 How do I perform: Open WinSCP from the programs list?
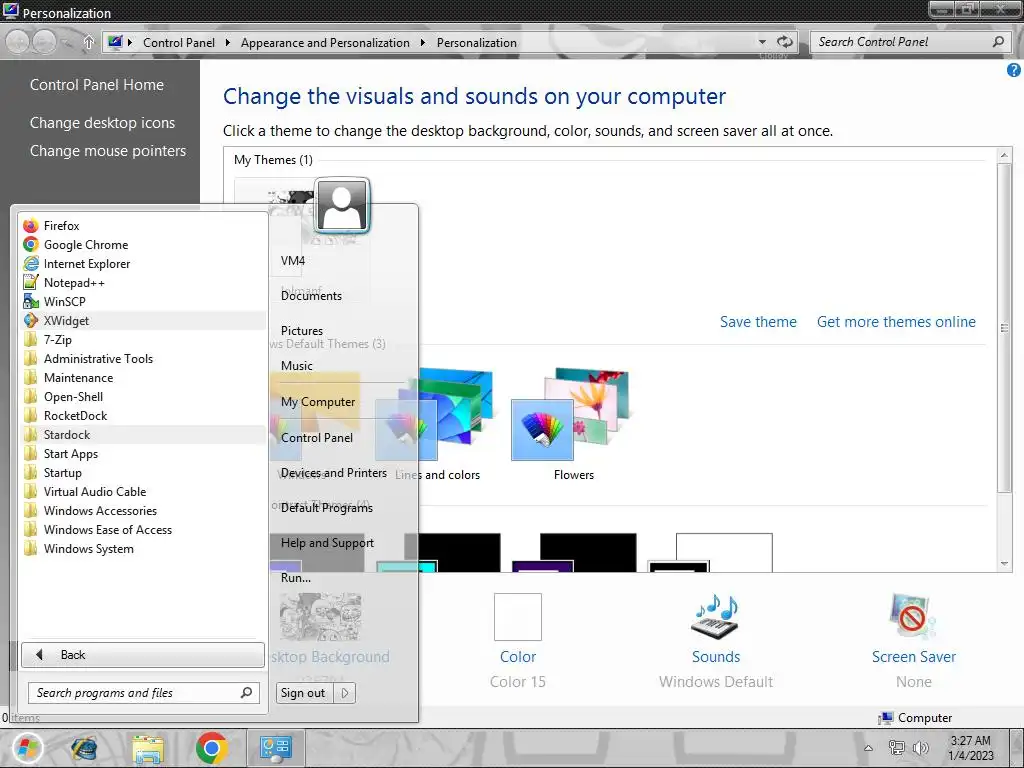[143, 302]
